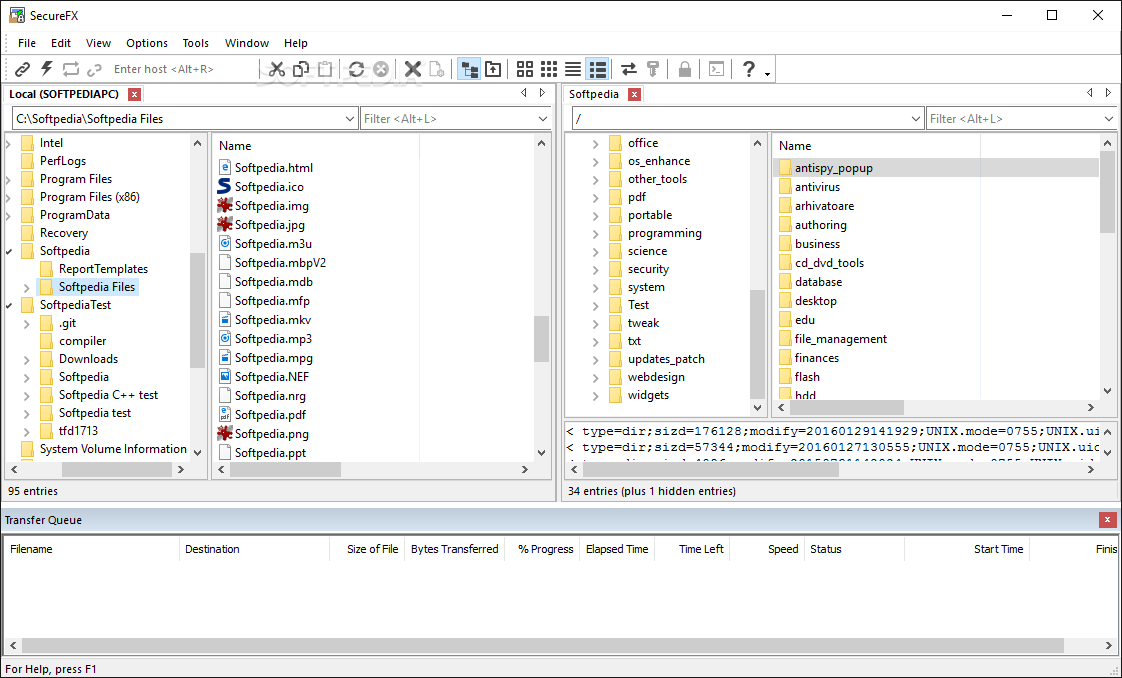Click the Copy icon in toolbar
The image size is (1122, 678).
tap(301, 69)
